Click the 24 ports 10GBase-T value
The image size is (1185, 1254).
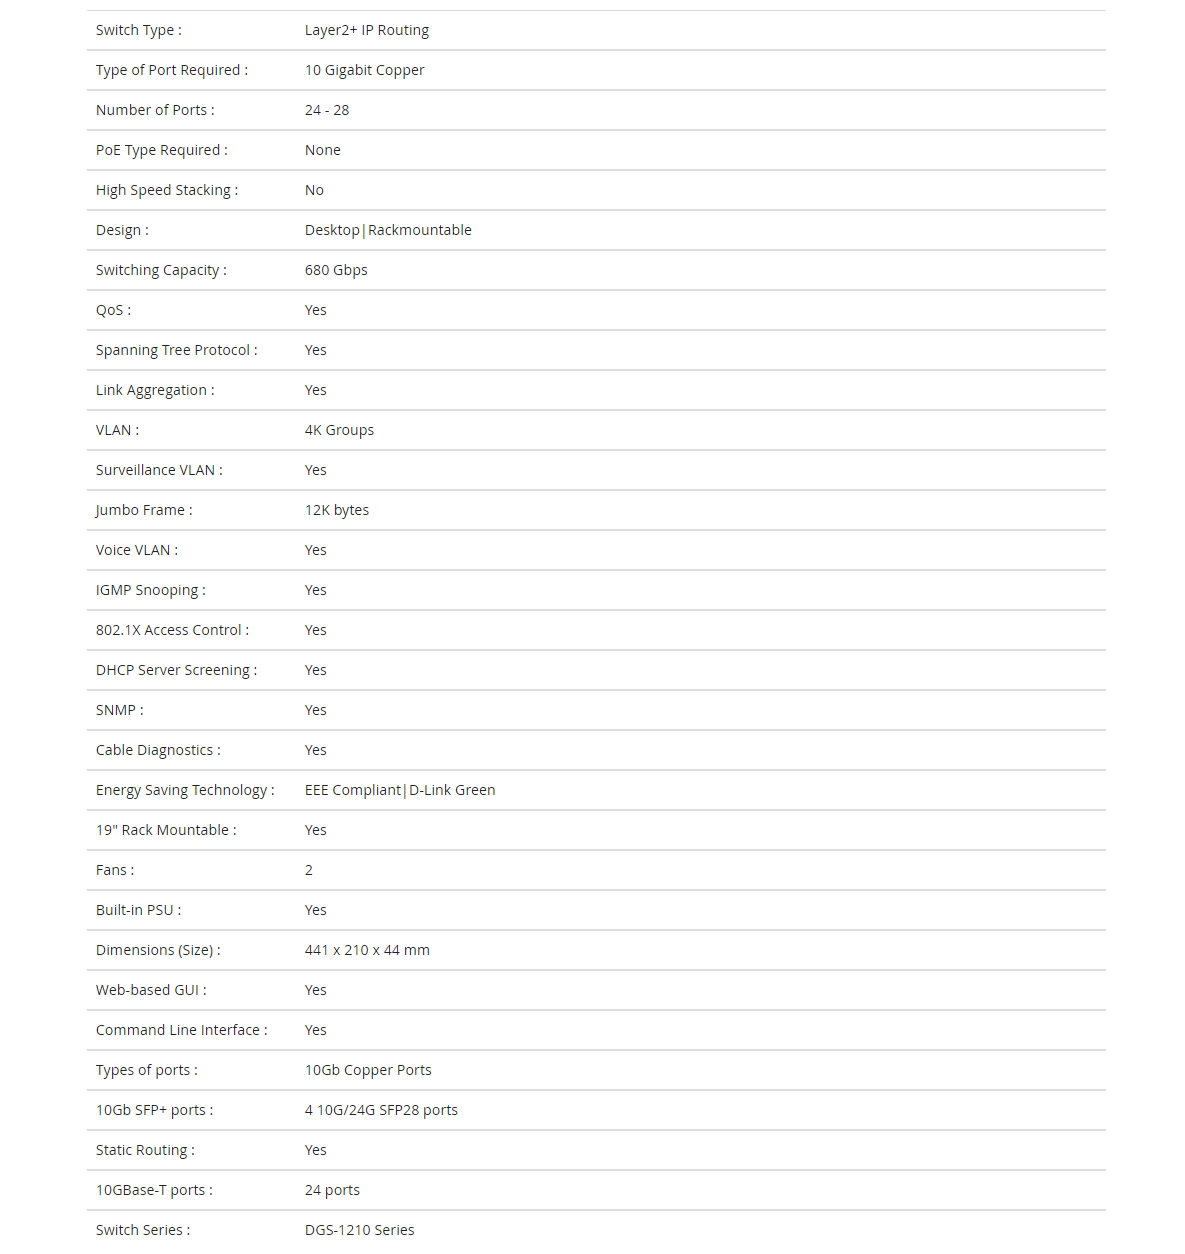[332, 1190]
